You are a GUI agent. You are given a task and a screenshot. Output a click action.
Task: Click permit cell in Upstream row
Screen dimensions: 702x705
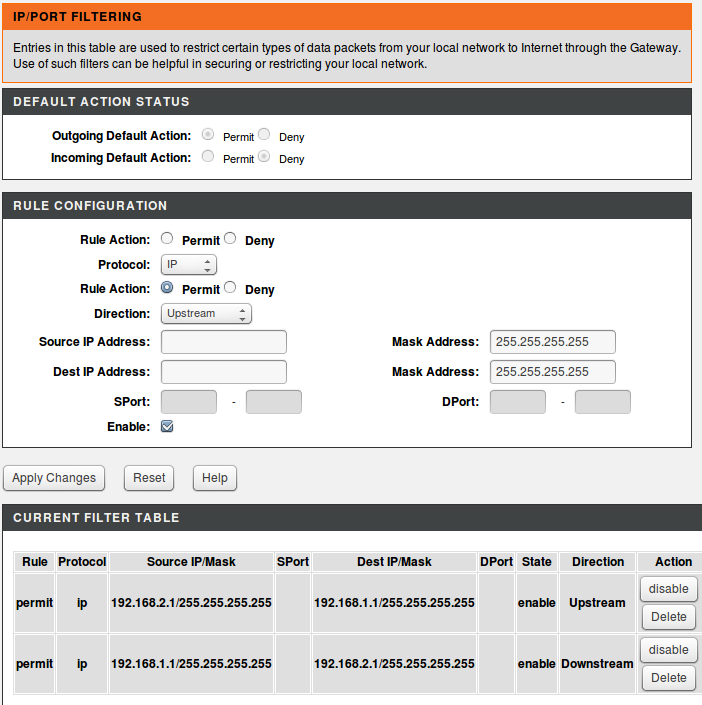(35, 603)
